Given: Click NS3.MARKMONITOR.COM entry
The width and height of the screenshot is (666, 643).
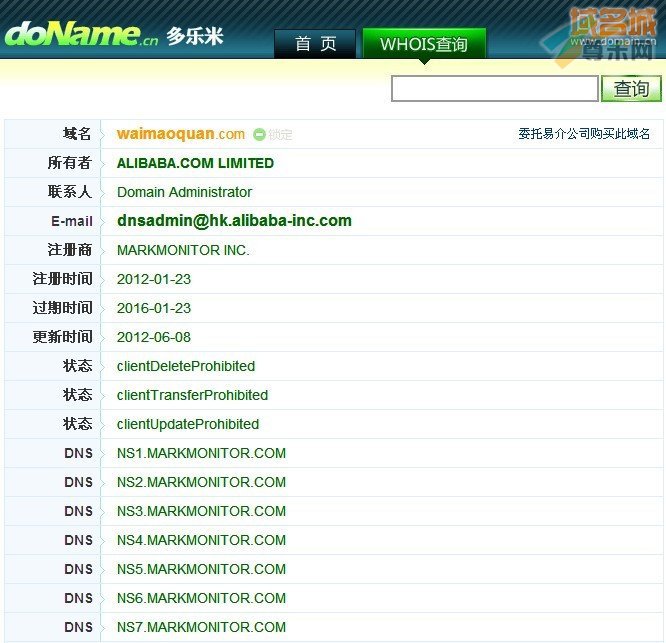Looking at the screenshot, I should pyautogui.click(x=201, y=511).
